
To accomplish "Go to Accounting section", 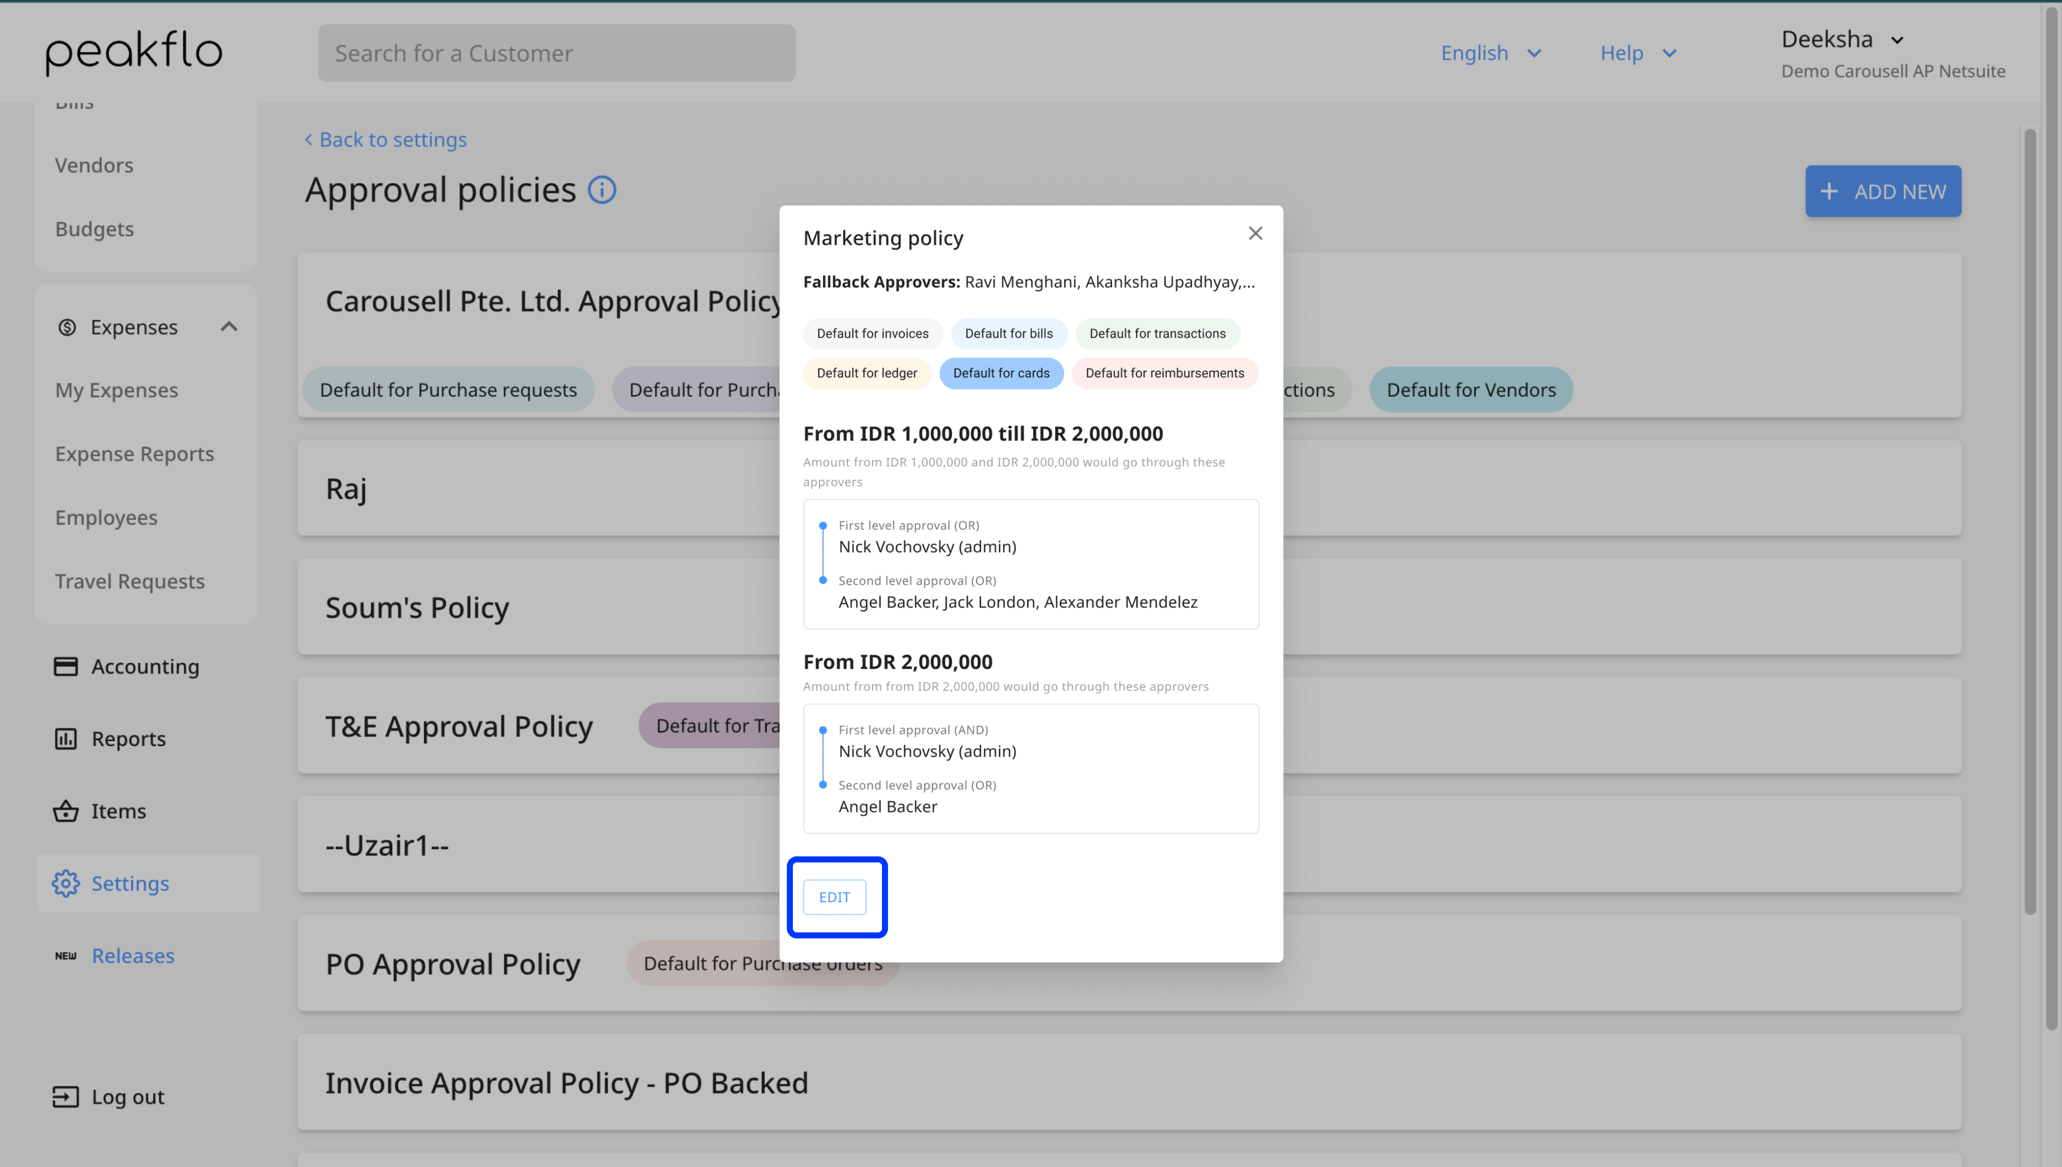I will coord(145,666).
